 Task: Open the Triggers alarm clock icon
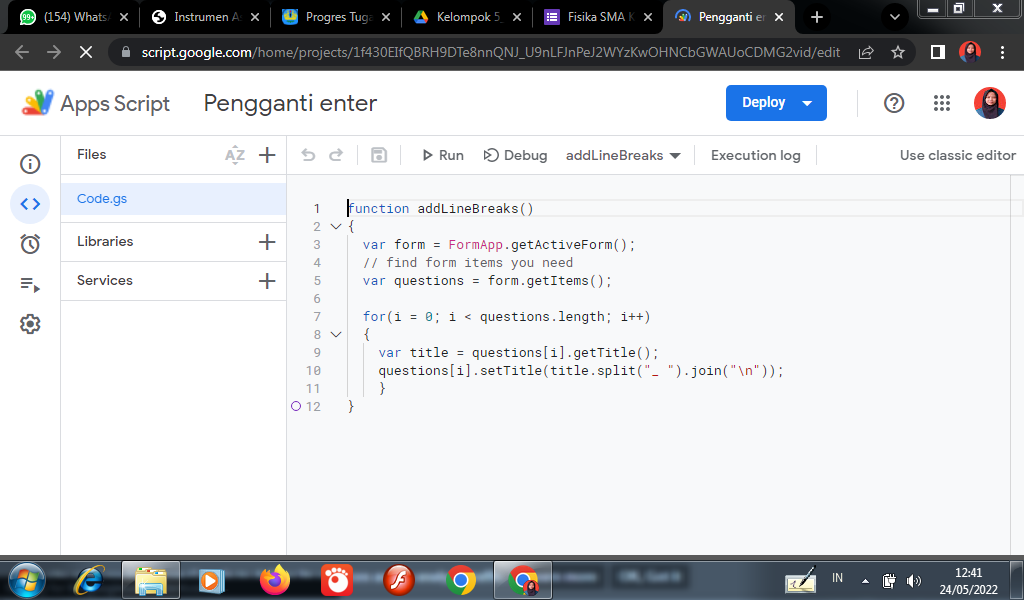30,244
